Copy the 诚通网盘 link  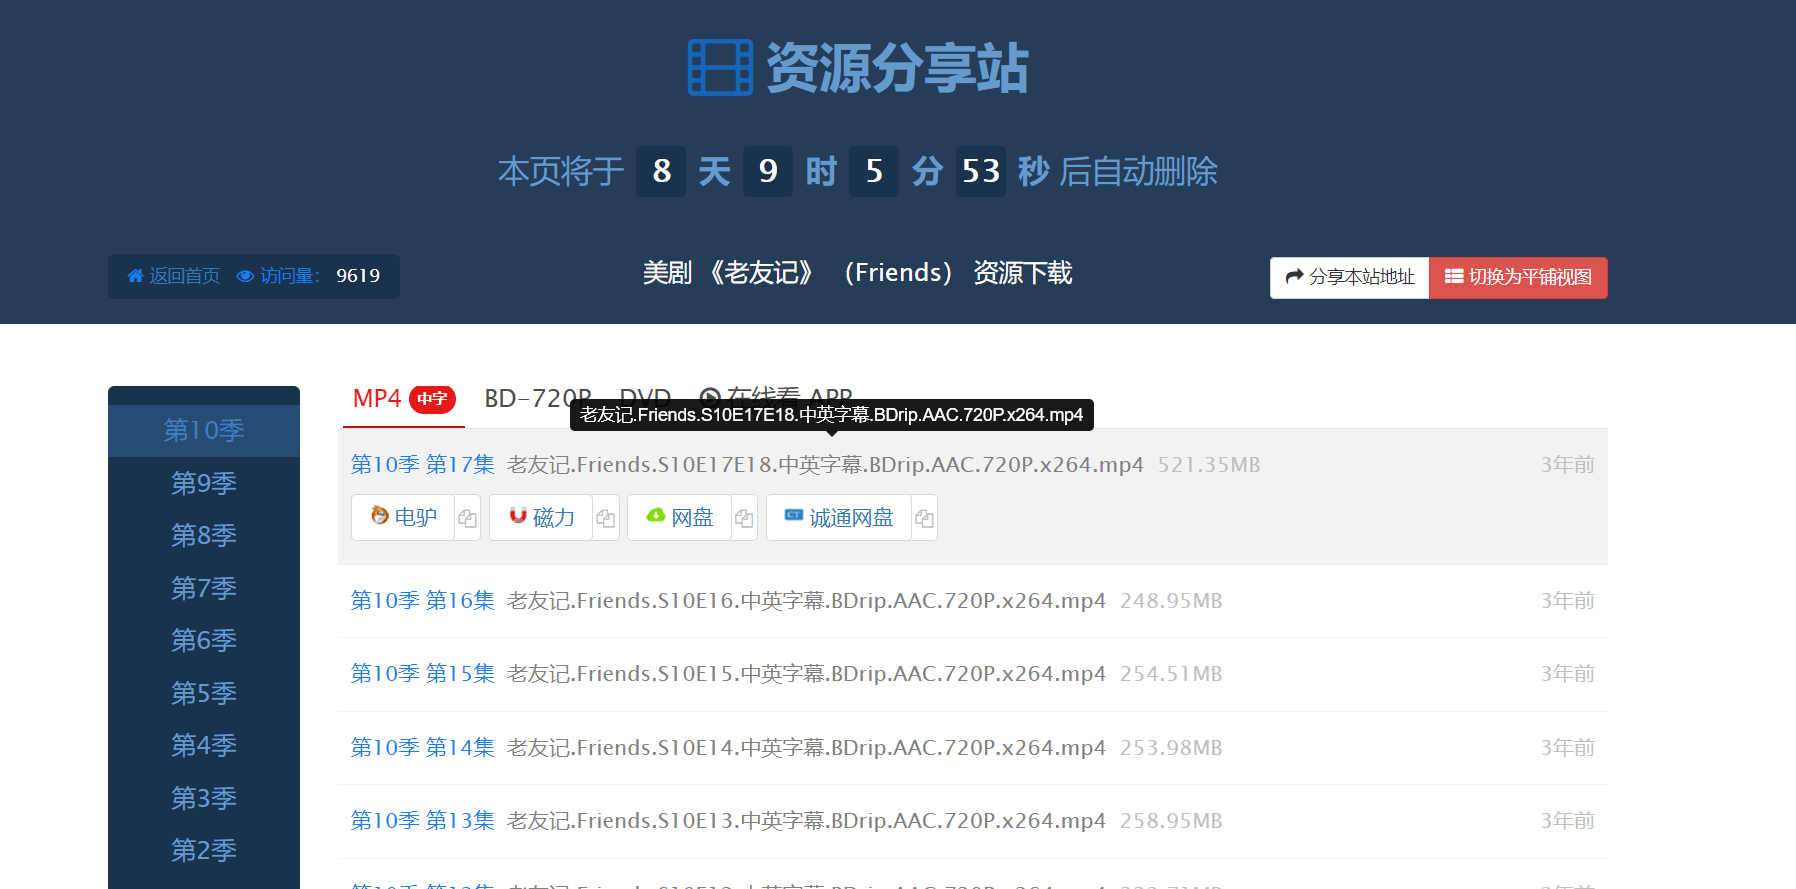924,518
